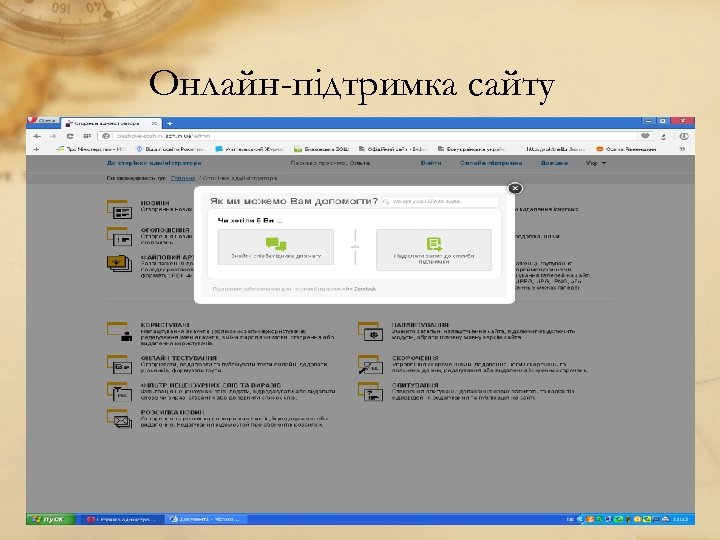720x540 pixels.
Task: Open the Довідка help link
Action: [554, 163]
